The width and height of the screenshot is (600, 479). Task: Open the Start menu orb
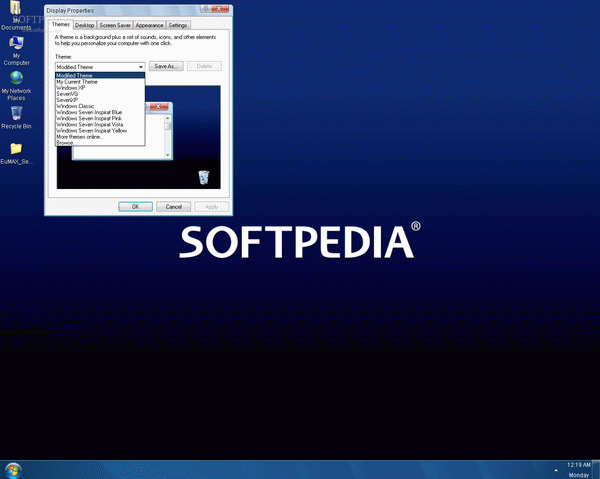13,471
